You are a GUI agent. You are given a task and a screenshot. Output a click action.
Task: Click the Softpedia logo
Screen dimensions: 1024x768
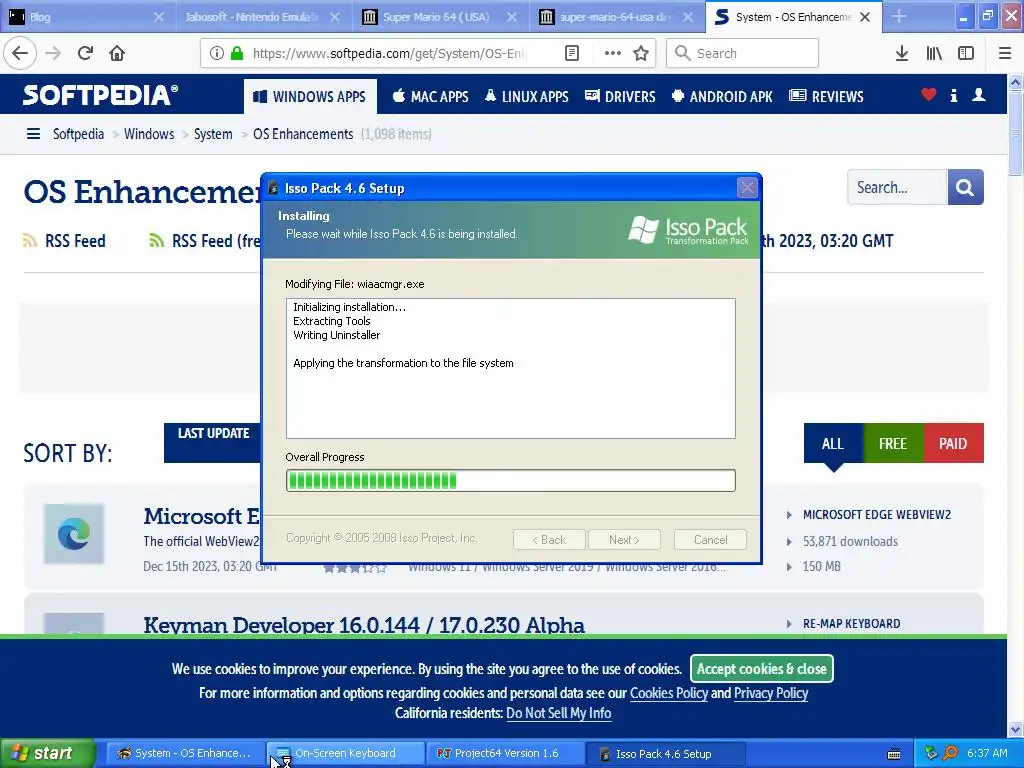tap(101, 95)
